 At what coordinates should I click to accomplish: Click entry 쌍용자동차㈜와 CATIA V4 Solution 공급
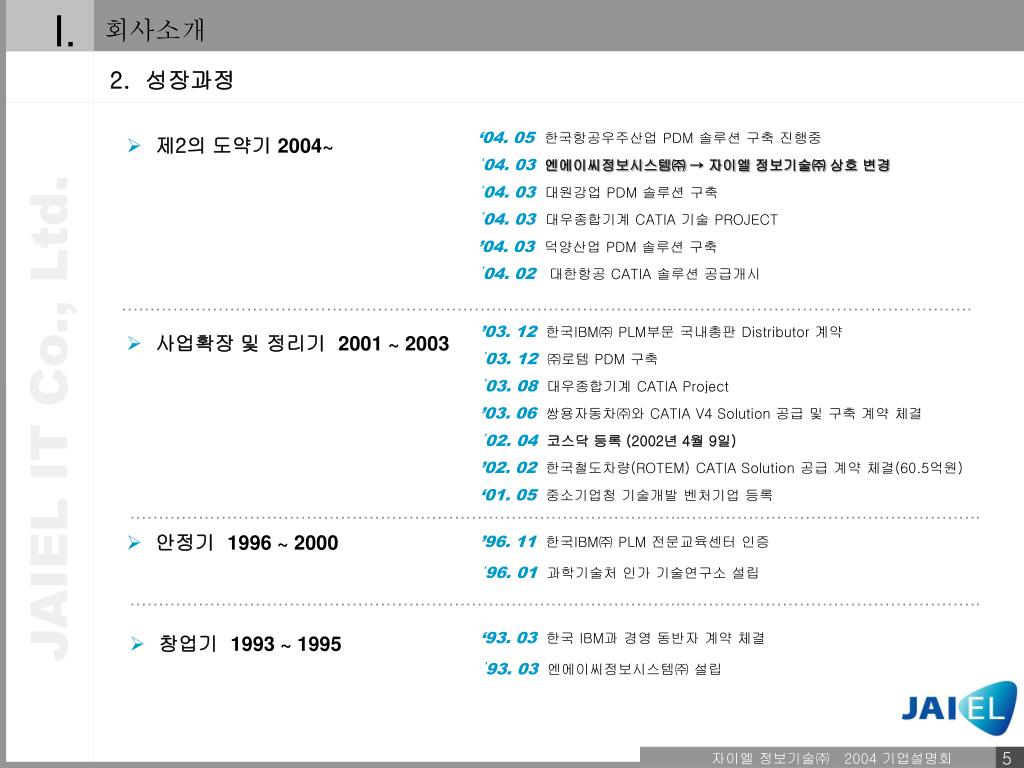pyautogui.click(x=733, y=413)
